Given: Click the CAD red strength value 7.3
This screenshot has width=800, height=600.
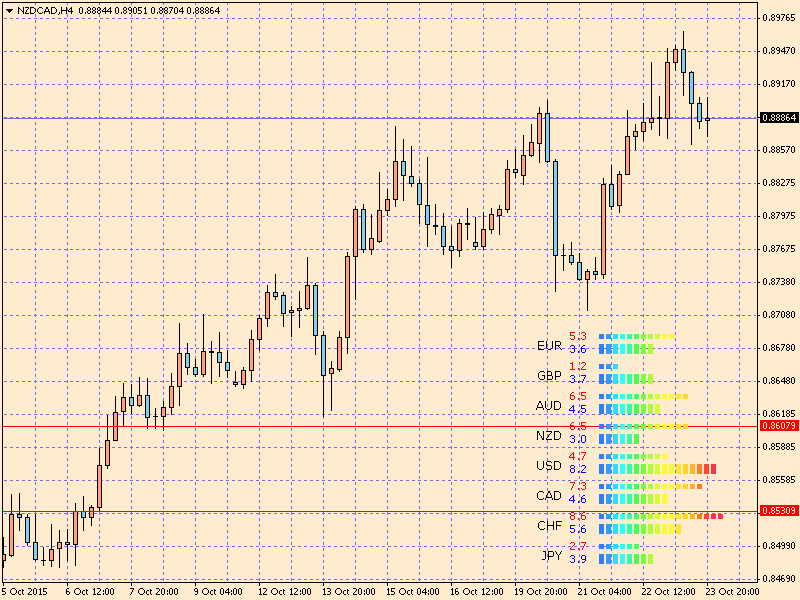Looking at the screenshot, I should coord(578,486).
